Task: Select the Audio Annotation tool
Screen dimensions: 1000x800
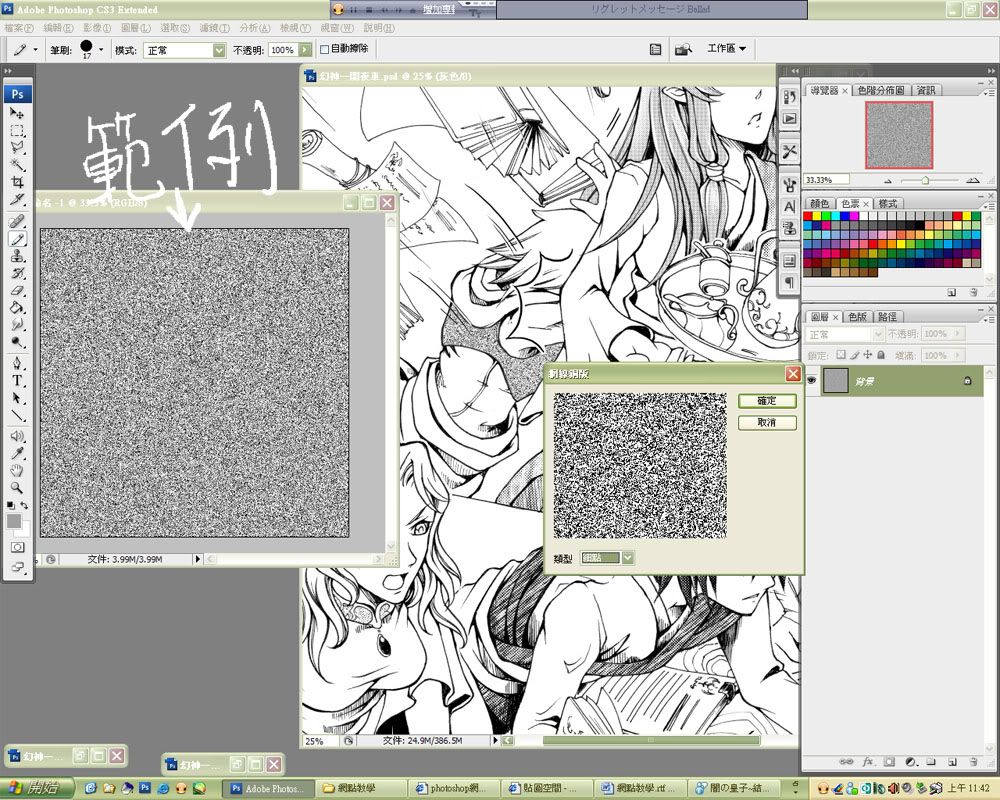Action: click(x=17, y=437)
